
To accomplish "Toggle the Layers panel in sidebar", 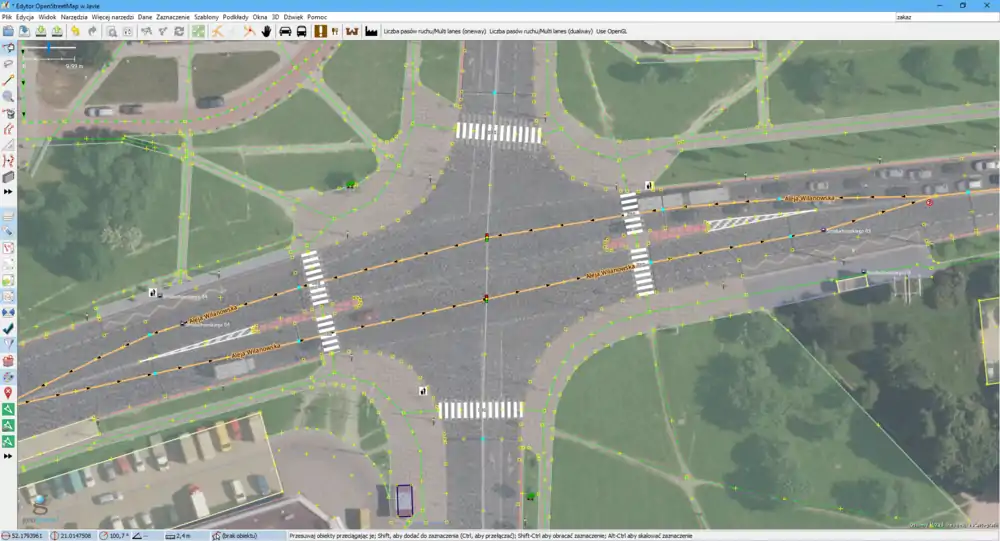I will coord(8,215).
